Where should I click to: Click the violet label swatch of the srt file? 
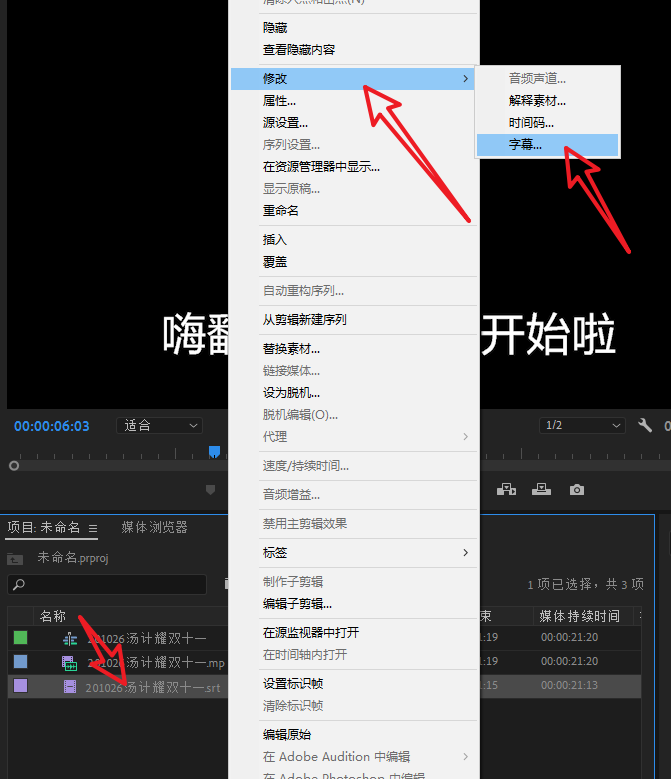(20, 686)
